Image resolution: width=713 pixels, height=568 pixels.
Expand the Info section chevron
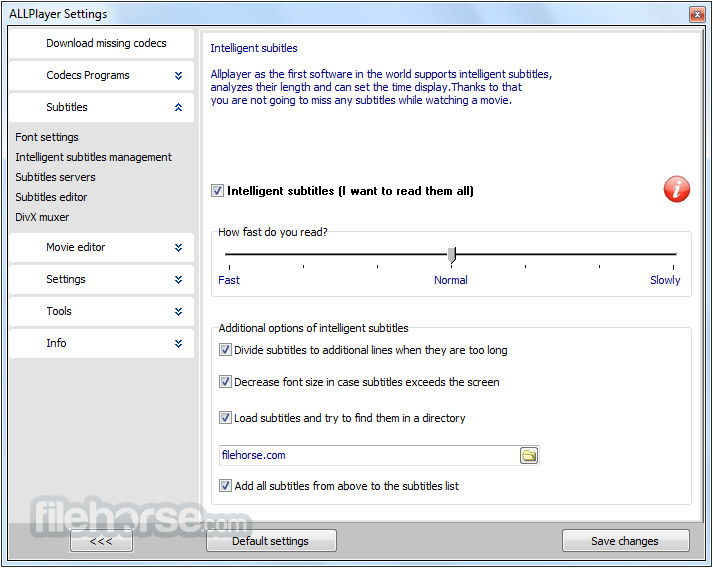pos(178,343)
